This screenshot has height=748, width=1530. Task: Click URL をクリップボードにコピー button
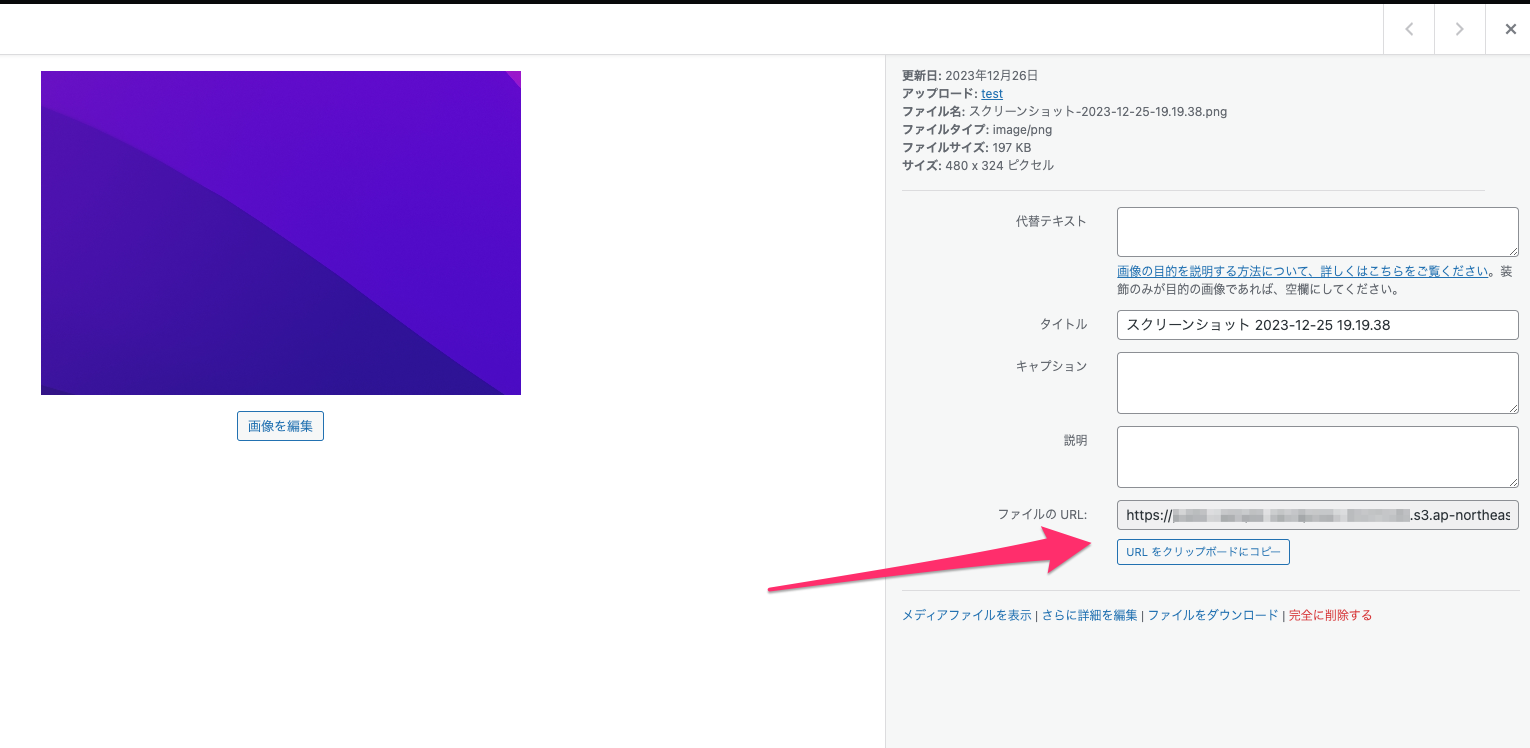click(1202, 551)
